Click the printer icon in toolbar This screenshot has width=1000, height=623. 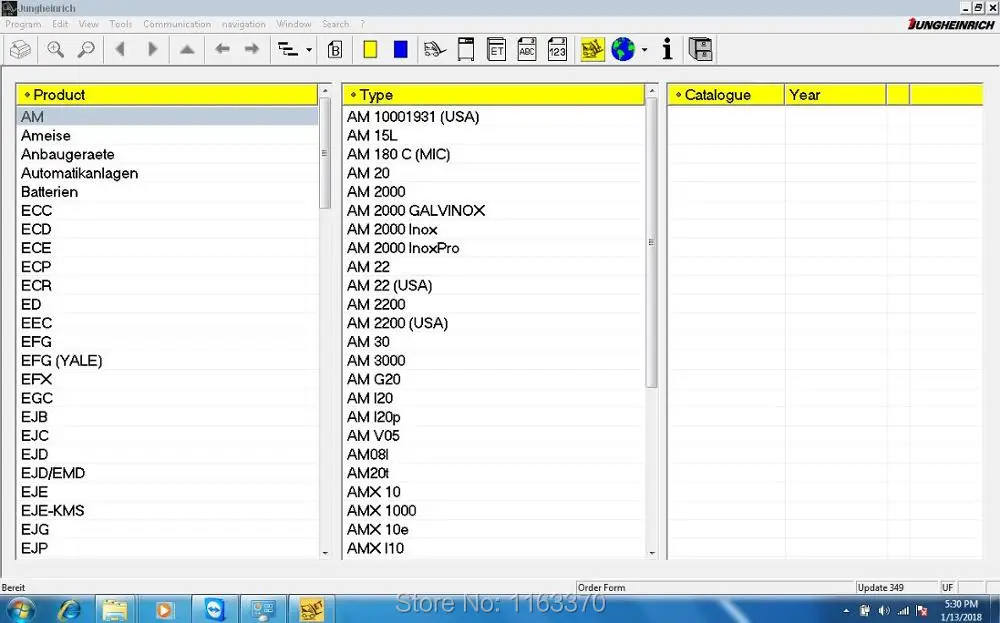[x=20, y=49]
